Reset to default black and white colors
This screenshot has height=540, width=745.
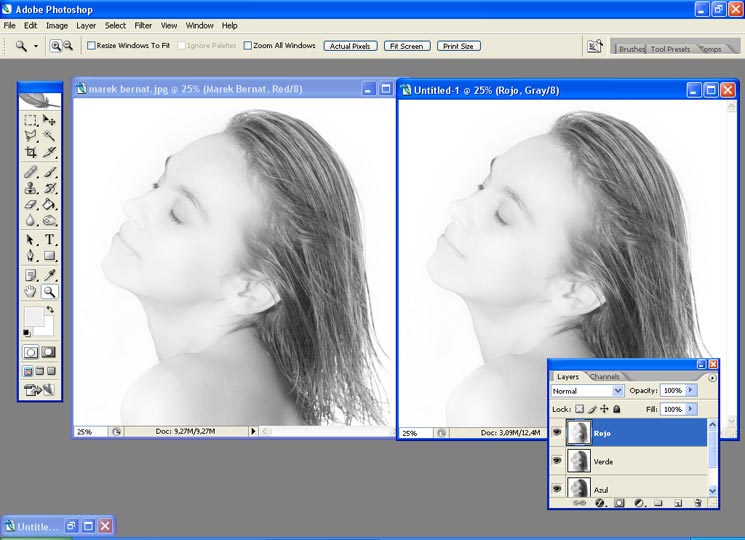(x=27, y=332)
